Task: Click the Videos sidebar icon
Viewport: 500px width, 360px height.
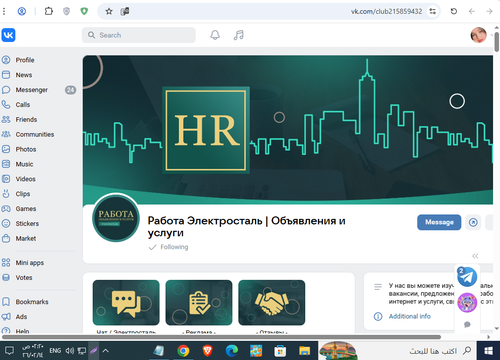Action: coord(6,179)
